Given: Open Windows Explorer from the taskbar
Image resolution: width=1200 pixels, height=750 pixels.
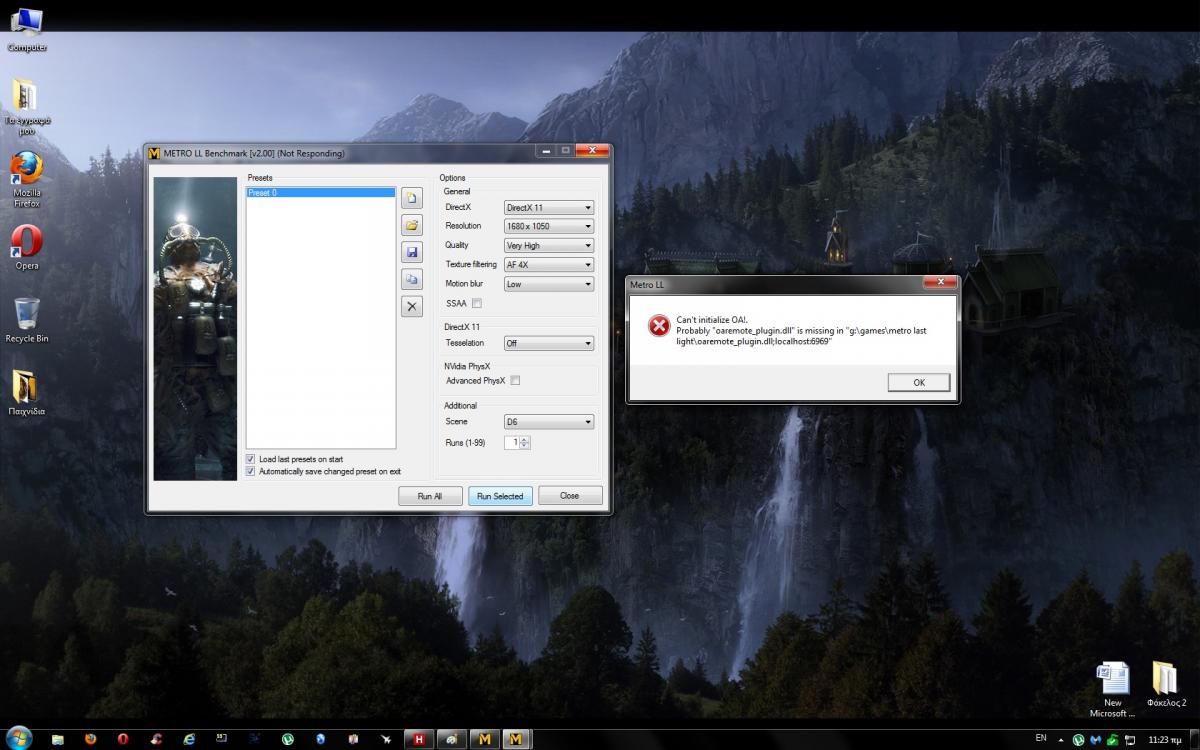Looking at the screenshot, I should pos(58,739).
